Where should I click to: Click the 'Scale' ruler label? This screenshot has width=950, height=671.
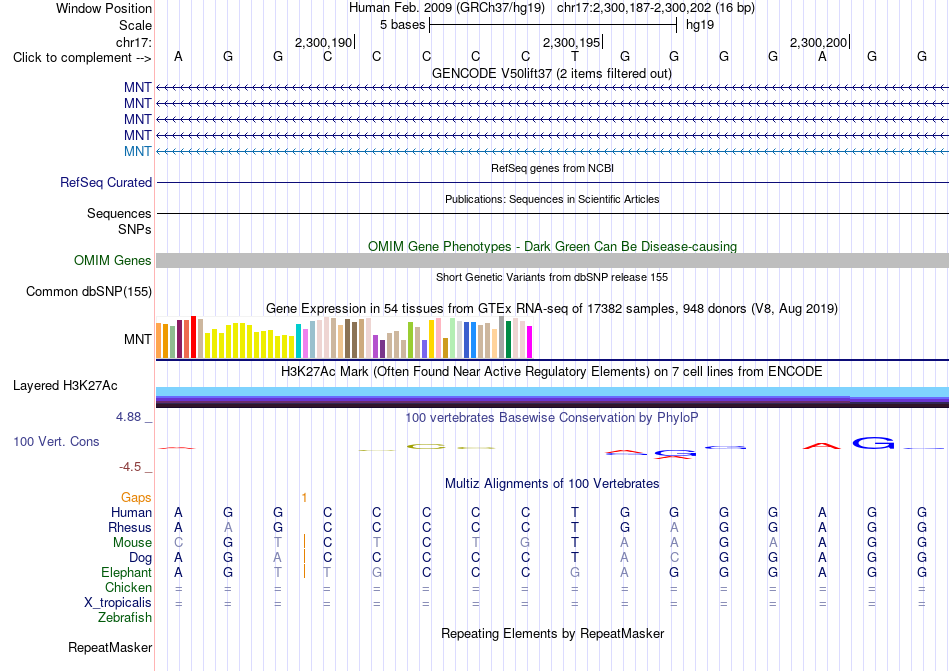click(135, 25)
